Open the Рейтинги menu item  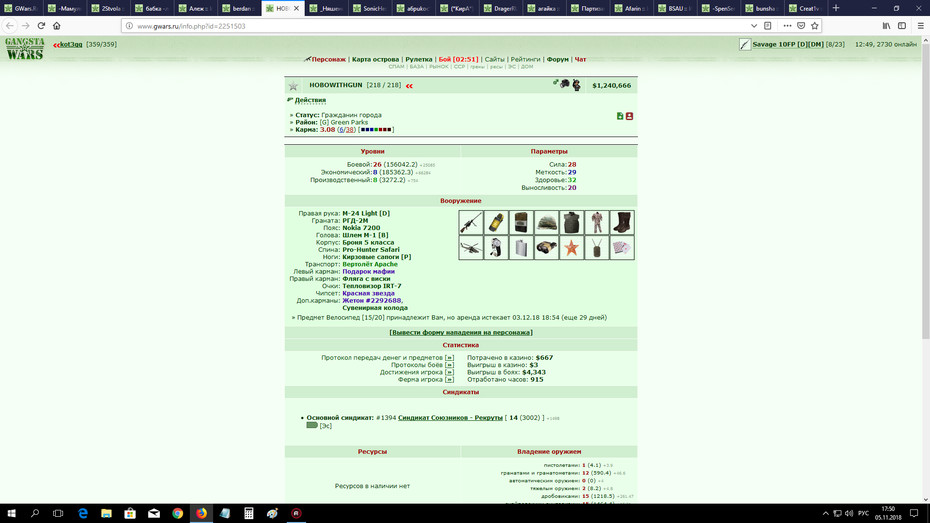coord(525,59)
